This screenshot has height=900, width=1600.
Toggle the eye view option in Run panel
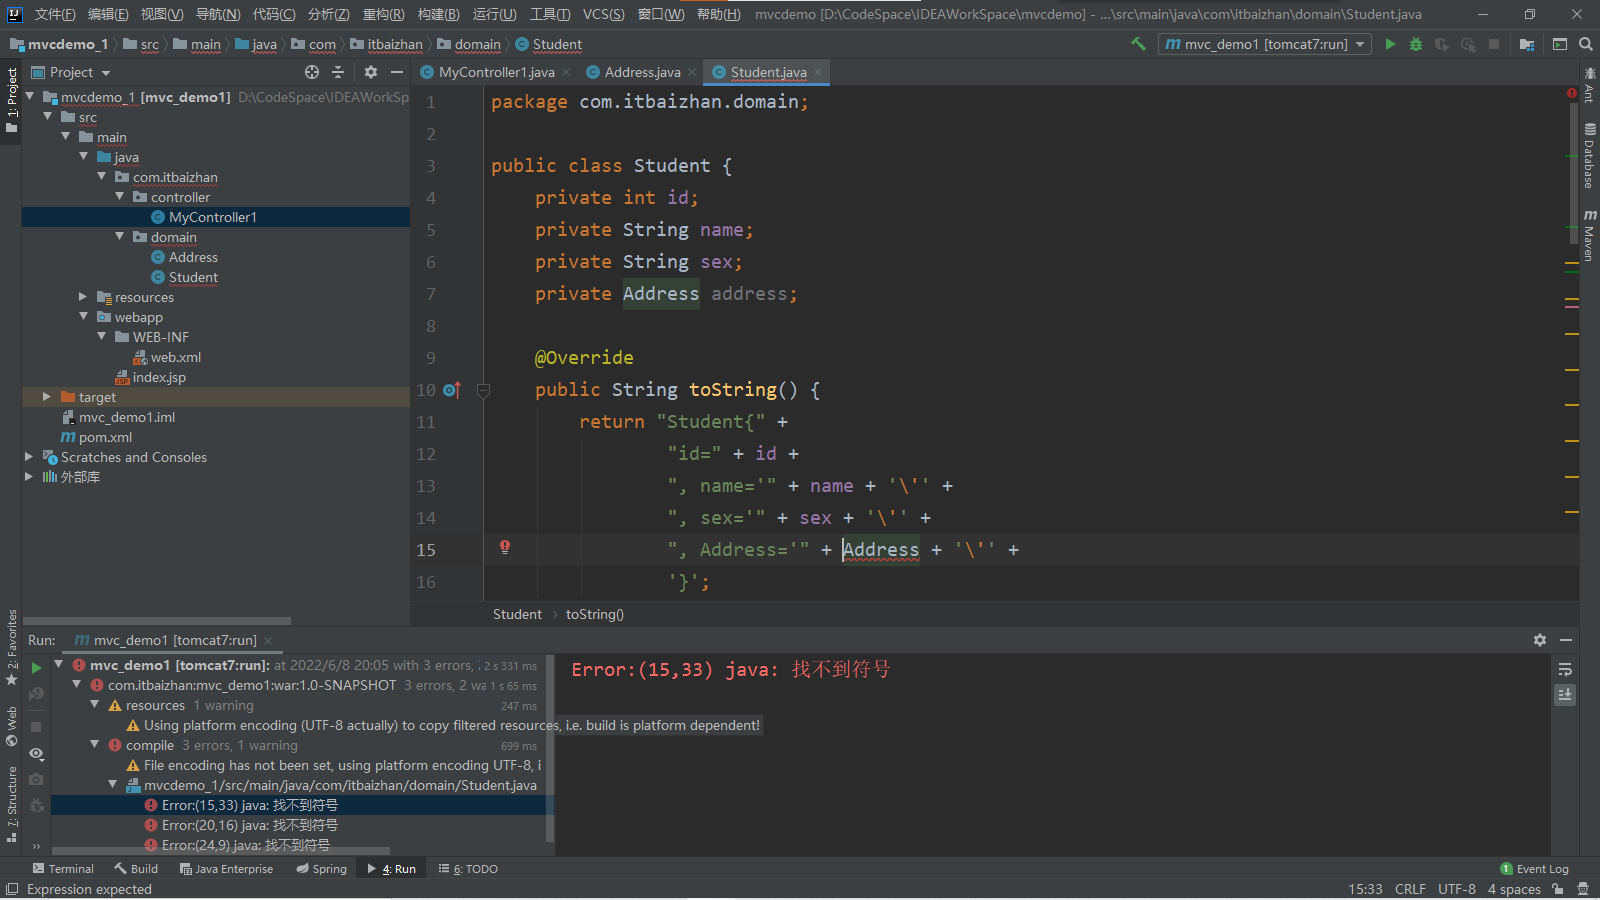pos(36,754)
